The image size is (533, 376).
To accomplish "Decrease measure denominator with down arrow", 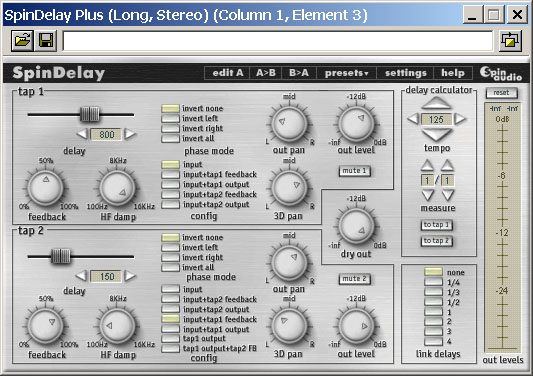I will 447,195.
